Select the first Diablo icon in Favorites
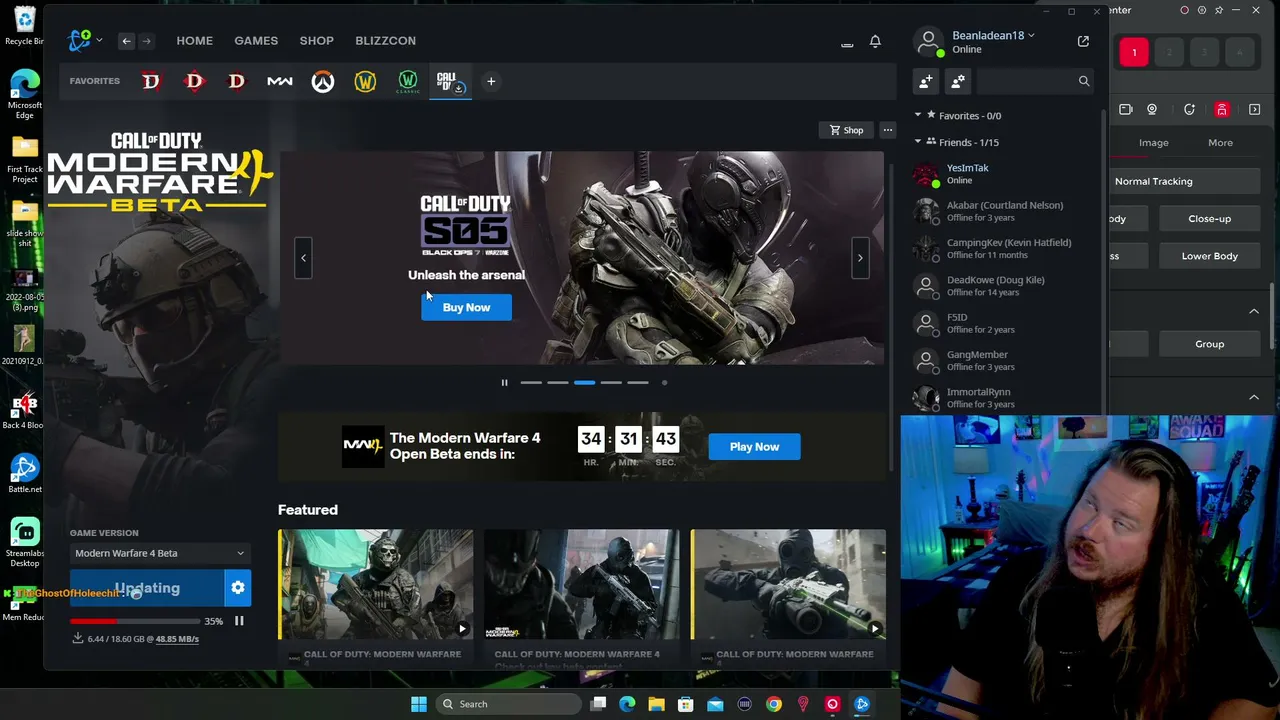Screen dimensions: 1280x720 click(x=151, y=81)
